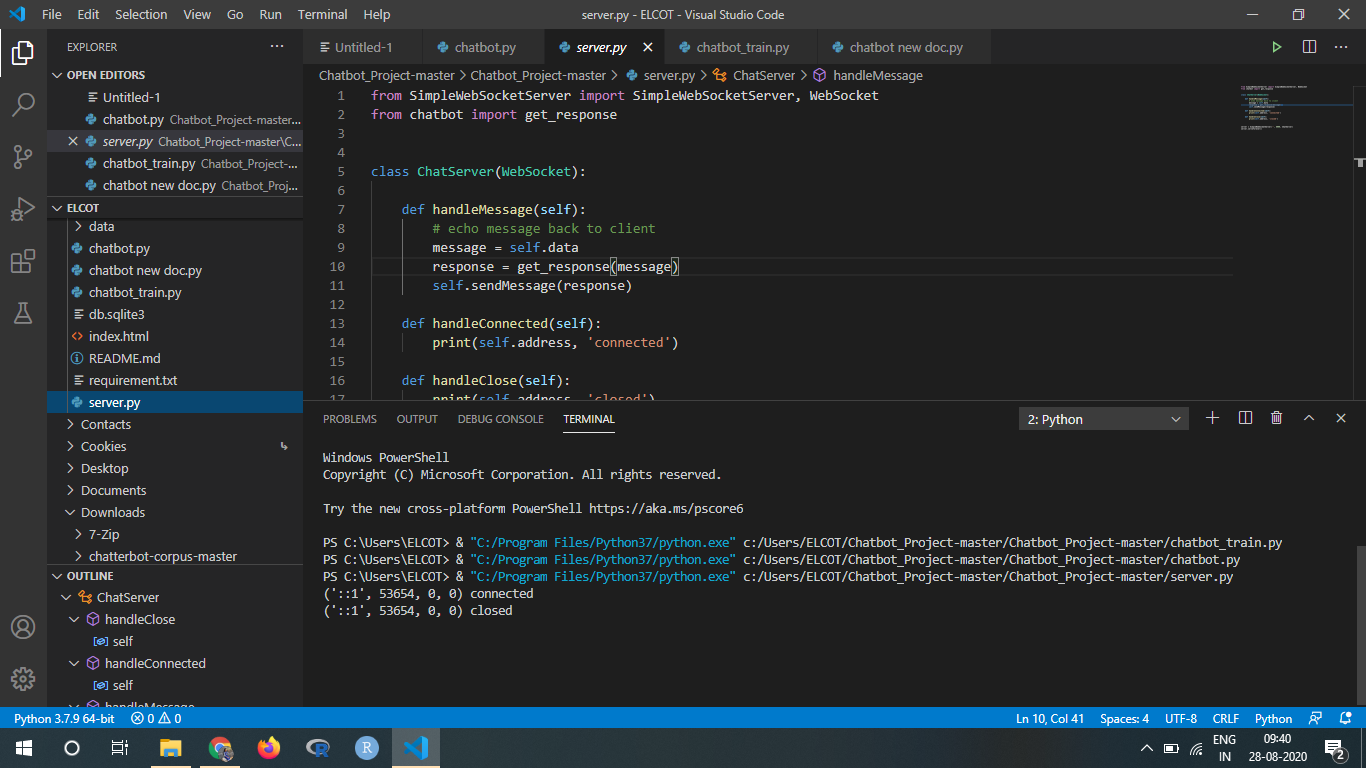The width and height of the screenshot is (1366, 768).
Task: Click the feedback icon in status bar
Action: (x=1315, y=718)
